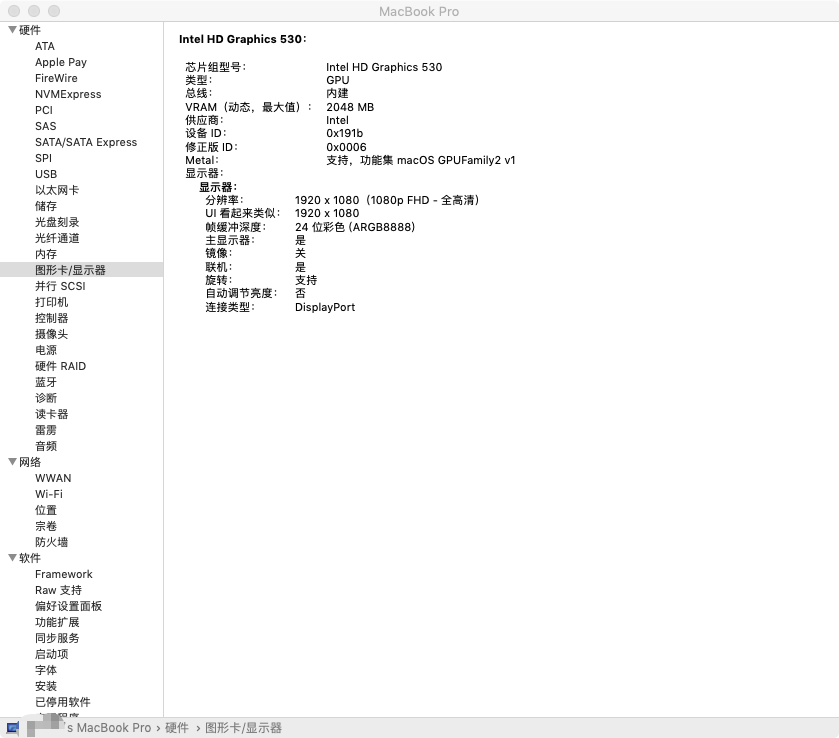Click the computer icon in path bar
The height and width of the screenshot is (738, 839).
[x=13, y=728]
